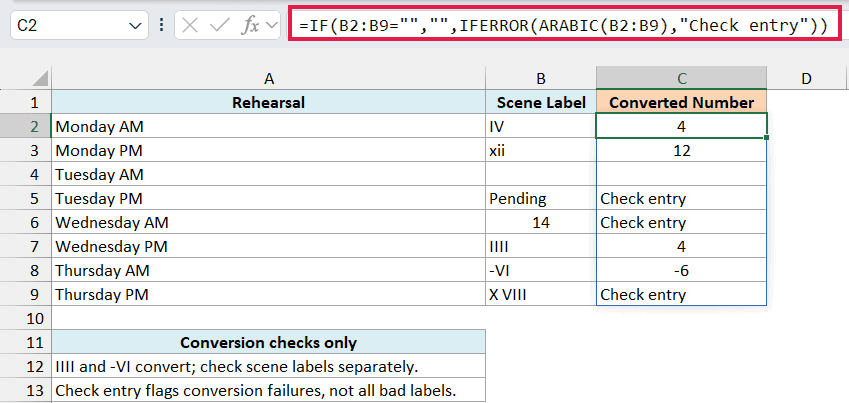Viewport: 849px width, 403px height.
Task: Expand the dropdown beside the fx icon
Action: click(272, 26)
